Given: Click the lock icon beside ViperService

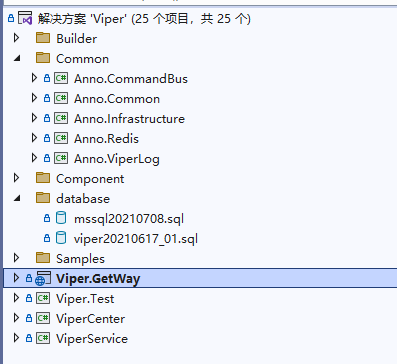Looking at the screenshot, I should pyautogui.click(x=29, y=338).
